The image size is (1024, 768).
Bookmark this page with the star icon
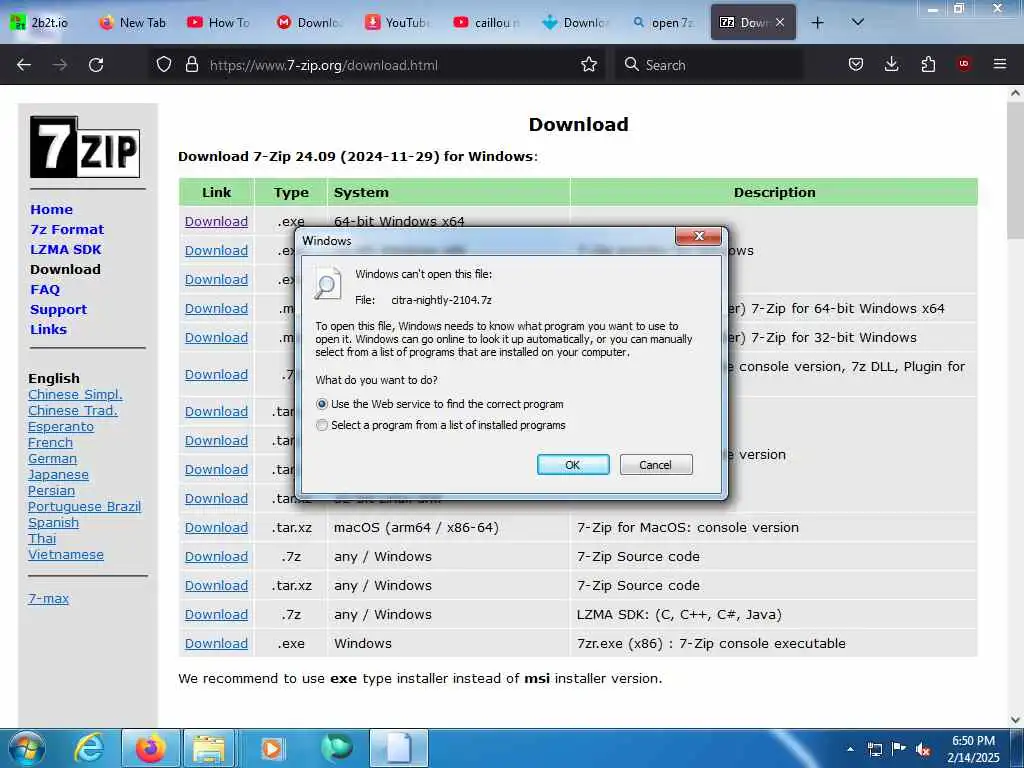click(589, 64)
